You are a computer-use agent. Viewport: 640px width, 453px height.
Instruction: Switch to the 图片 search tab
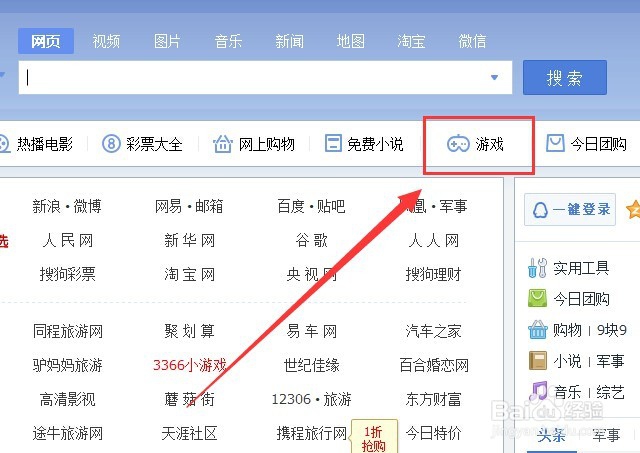pyautogui.click(x=167, y=41)
